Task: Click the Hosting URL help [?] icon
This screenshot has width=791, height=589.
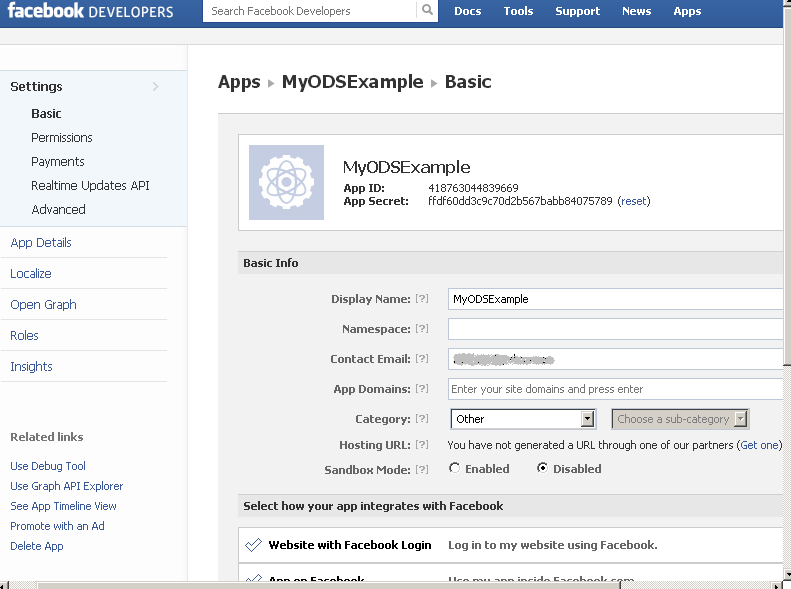Action: tap(422, 445)
